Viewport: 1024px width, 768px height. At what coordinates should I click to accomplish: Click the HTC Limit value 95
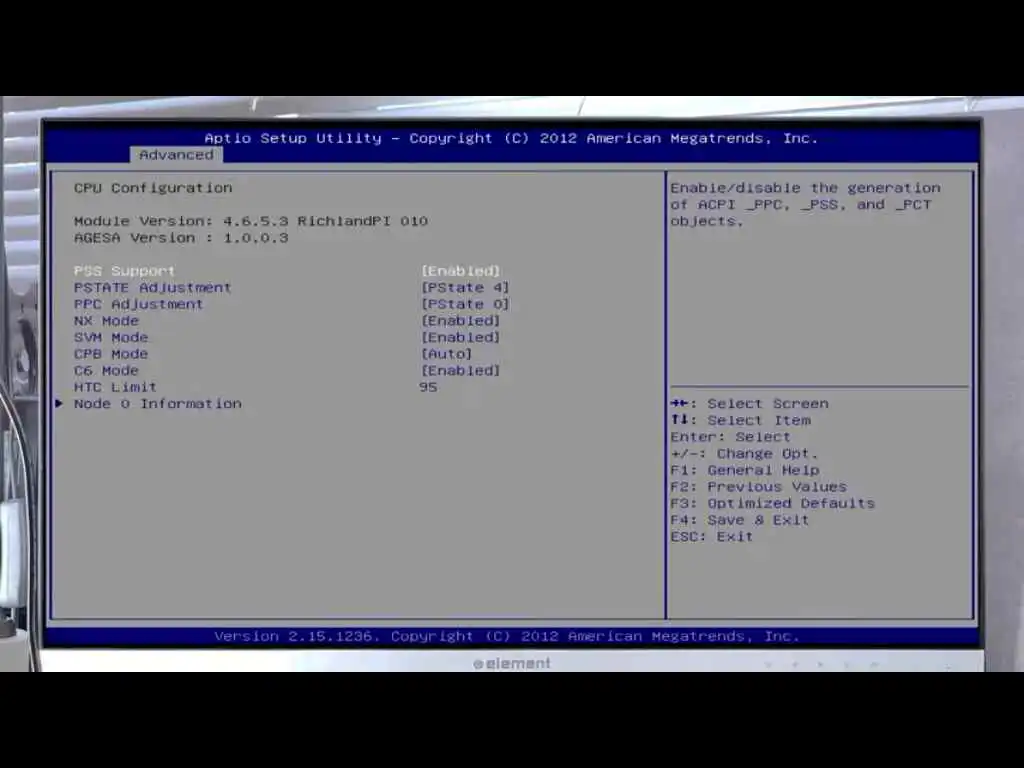pyautogui.click(x=428, y=387)
